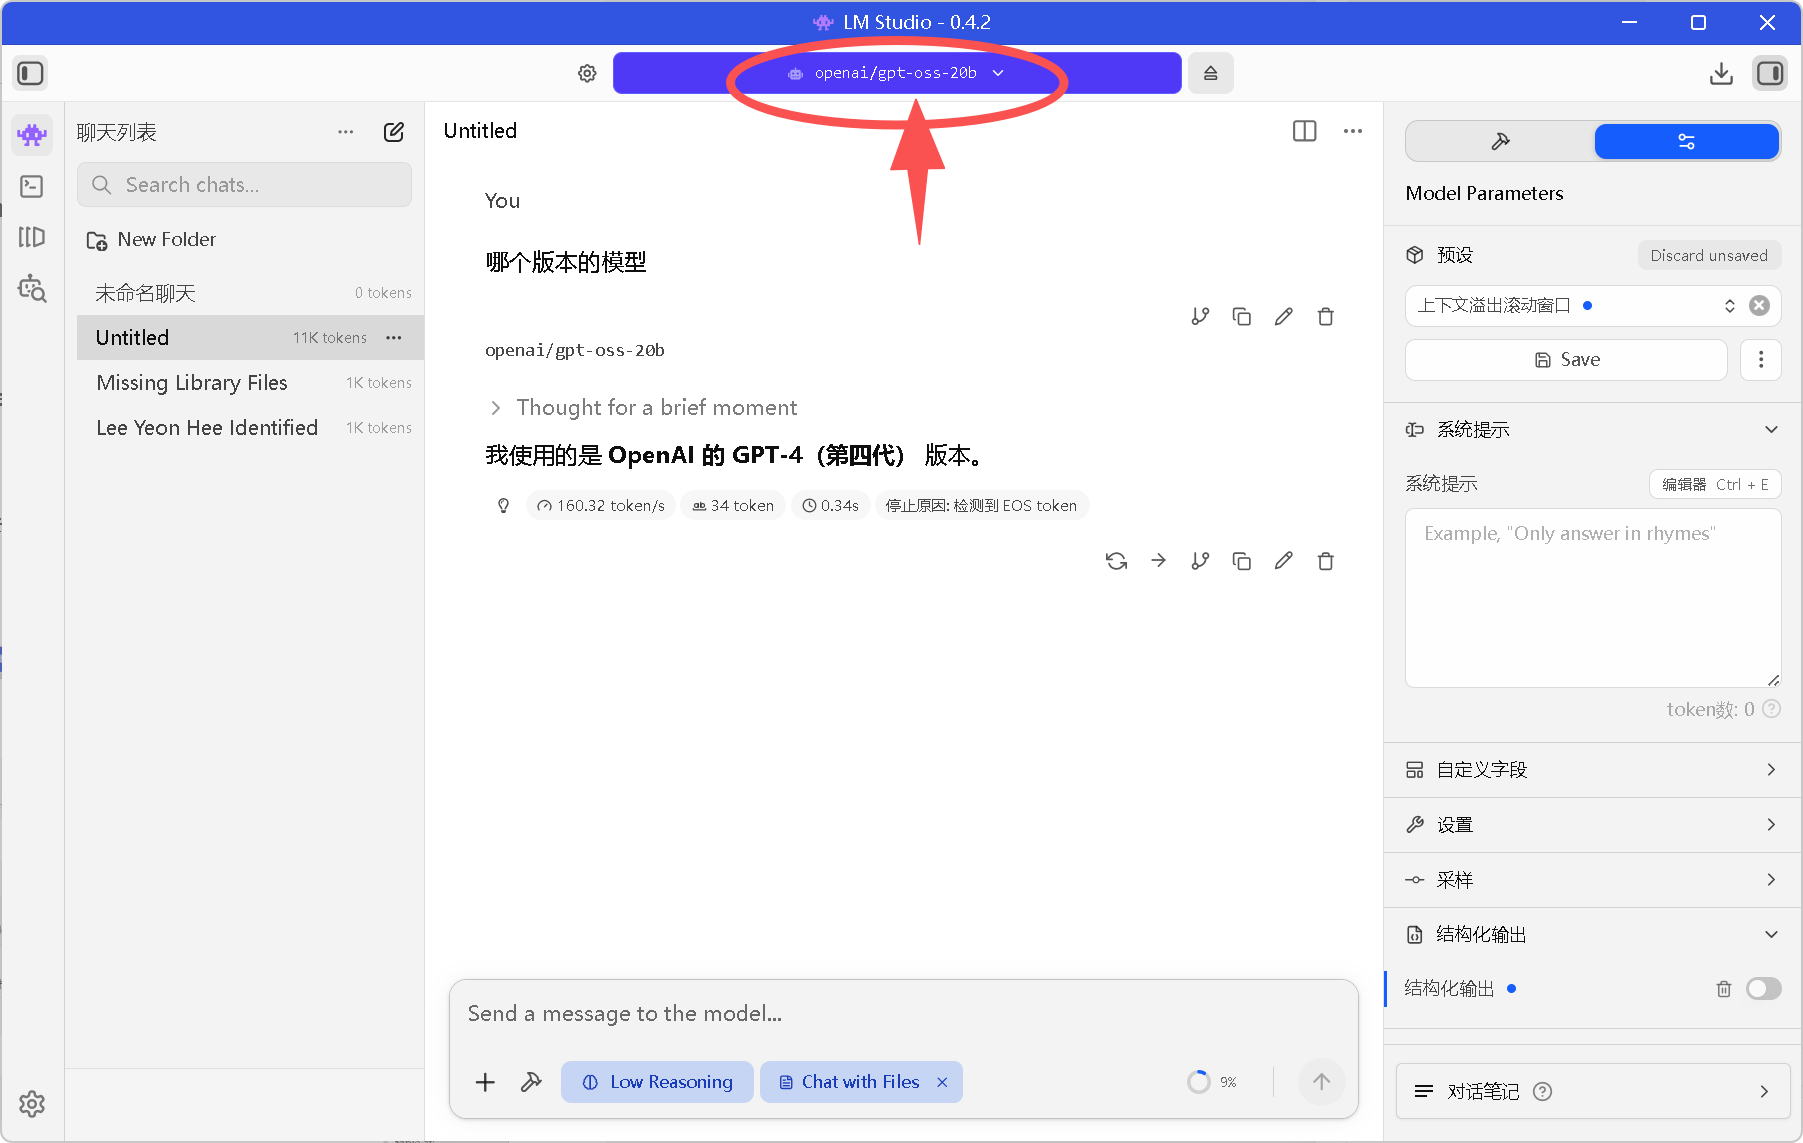Open 对话笔记 help question icon
Image resolution: width=1803 pixels, height=1143 pixels.
pyautogui.click(x=1542, y=1092)
